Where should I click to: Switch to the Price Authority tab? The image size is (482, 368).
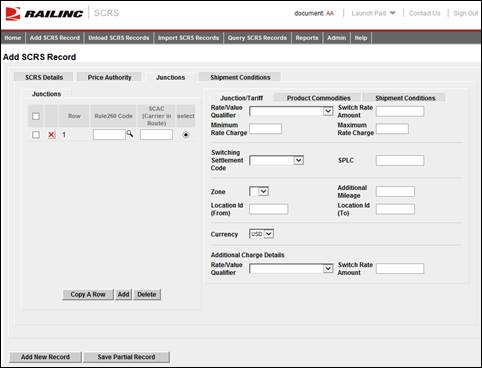coord(109,77)
